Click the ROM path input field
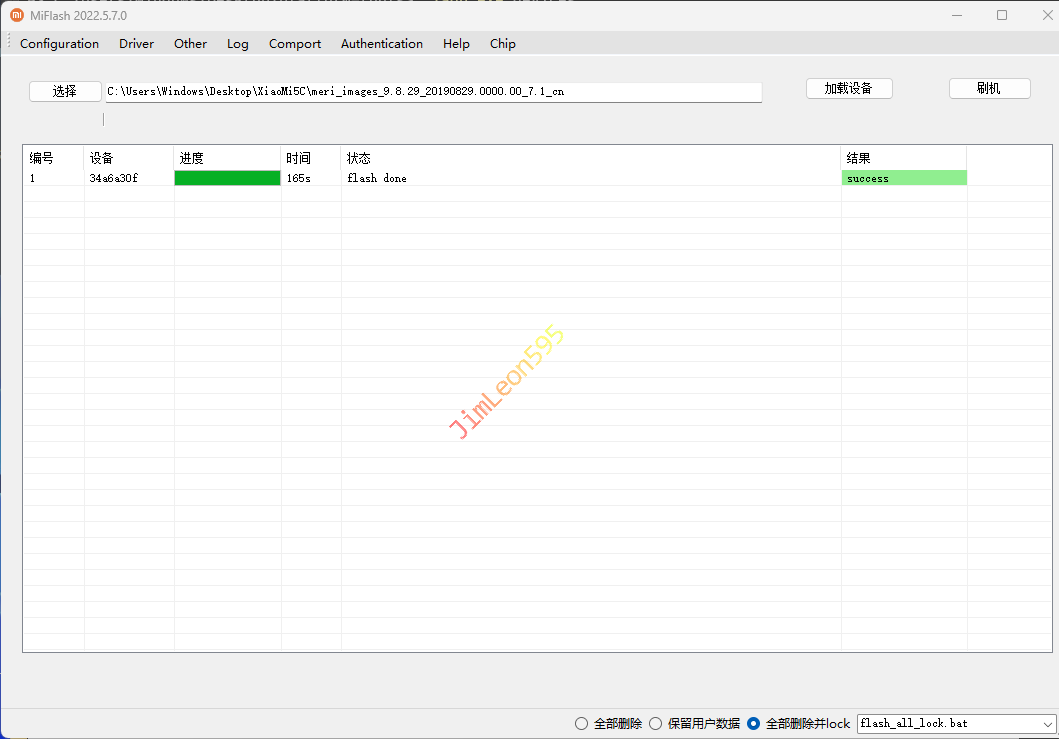Image resolution: width=1059 pixels, height=739 pixels. (x=433, y=92)
